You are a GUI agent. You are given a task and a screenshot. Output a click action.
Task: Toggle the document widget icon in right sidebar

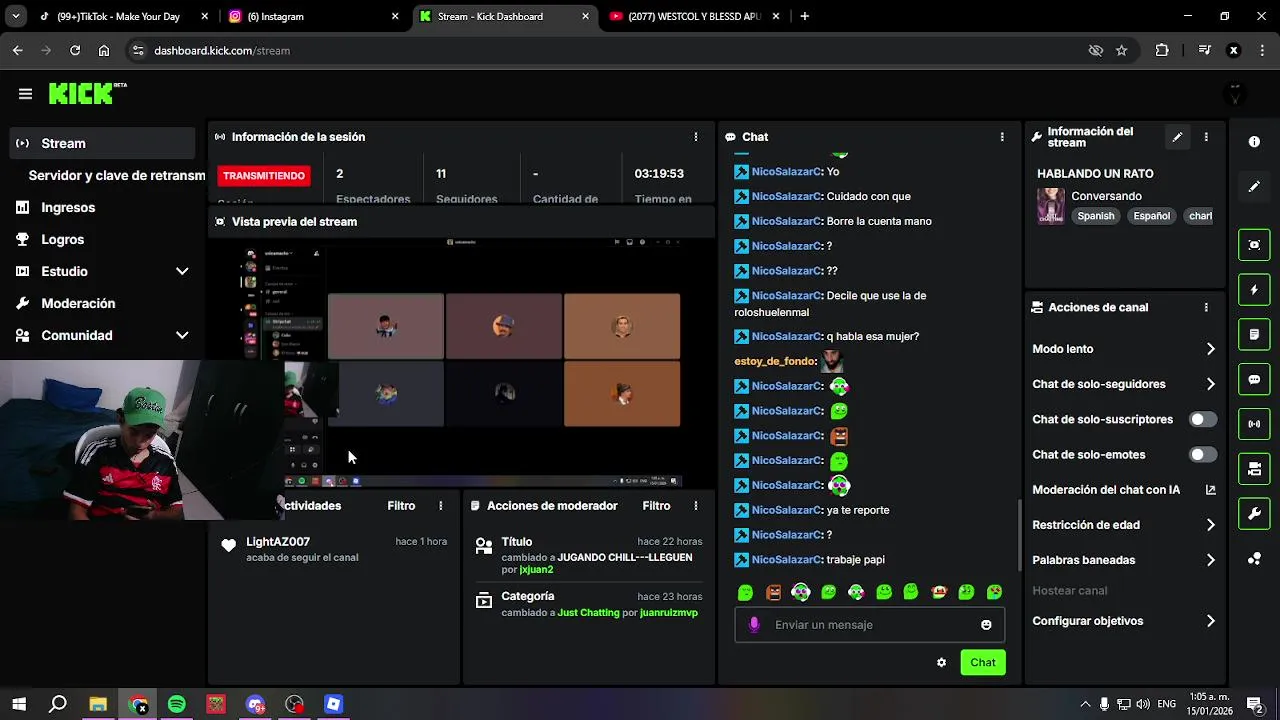coord(1254,334)
